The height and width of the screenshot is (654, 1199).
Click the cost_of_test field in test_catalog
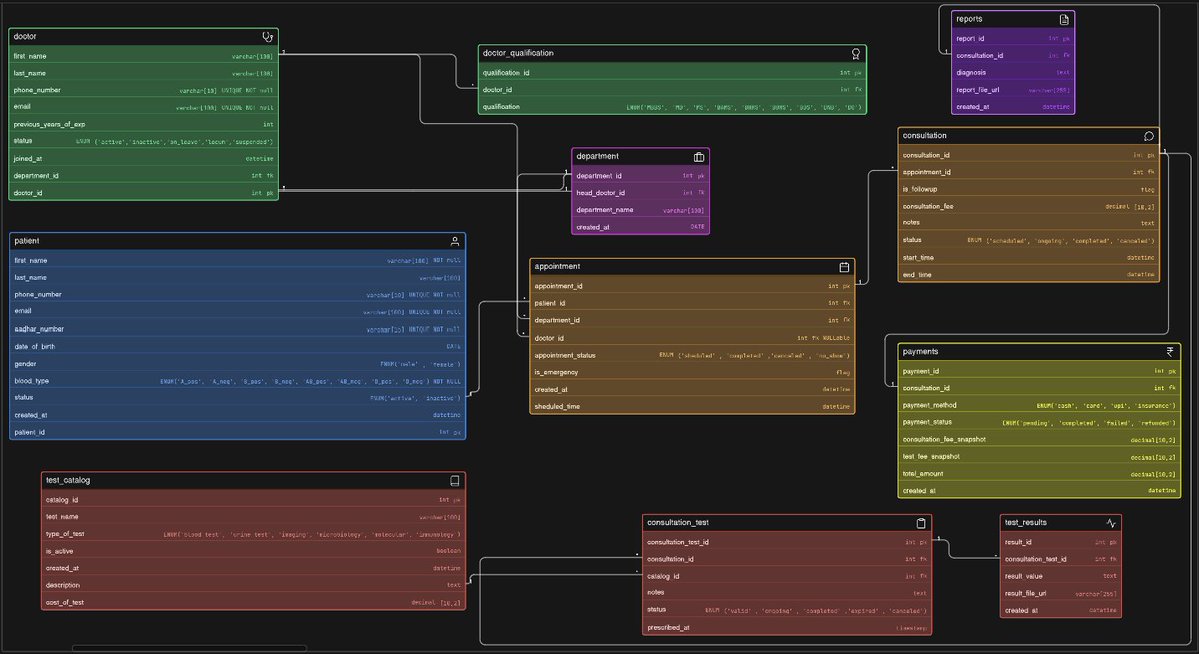(250, 602)
